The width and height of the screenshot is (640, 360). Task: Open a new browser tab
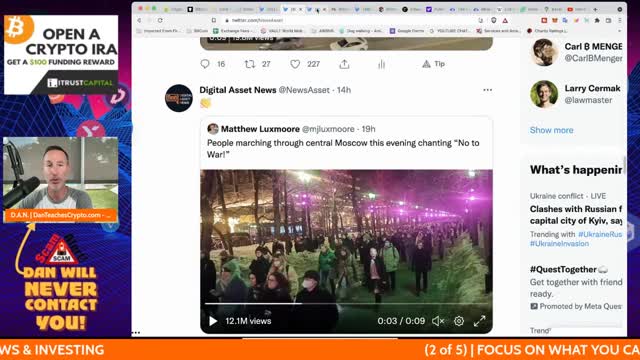coord(596,9)
